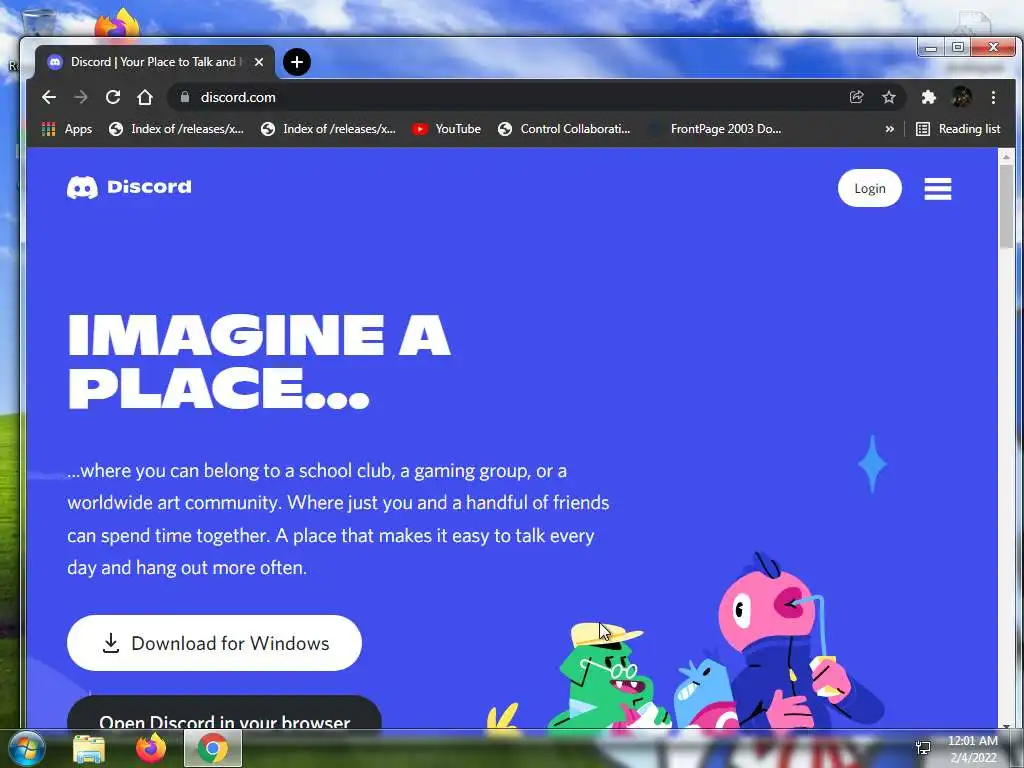The height and width of the screenshot is (768, 1024).
Task: Click the Chrome window restore button
Action: [x=957, y=48]
